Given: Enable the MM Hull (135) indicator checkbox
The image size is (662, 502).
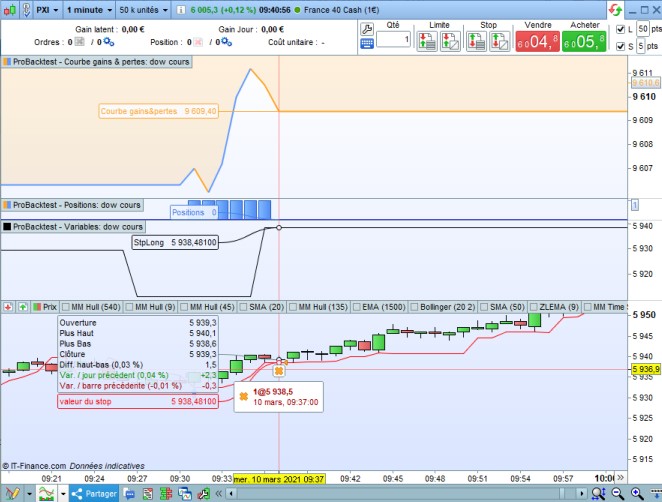Looking at the screenshot, I should [x=293, y=307].
